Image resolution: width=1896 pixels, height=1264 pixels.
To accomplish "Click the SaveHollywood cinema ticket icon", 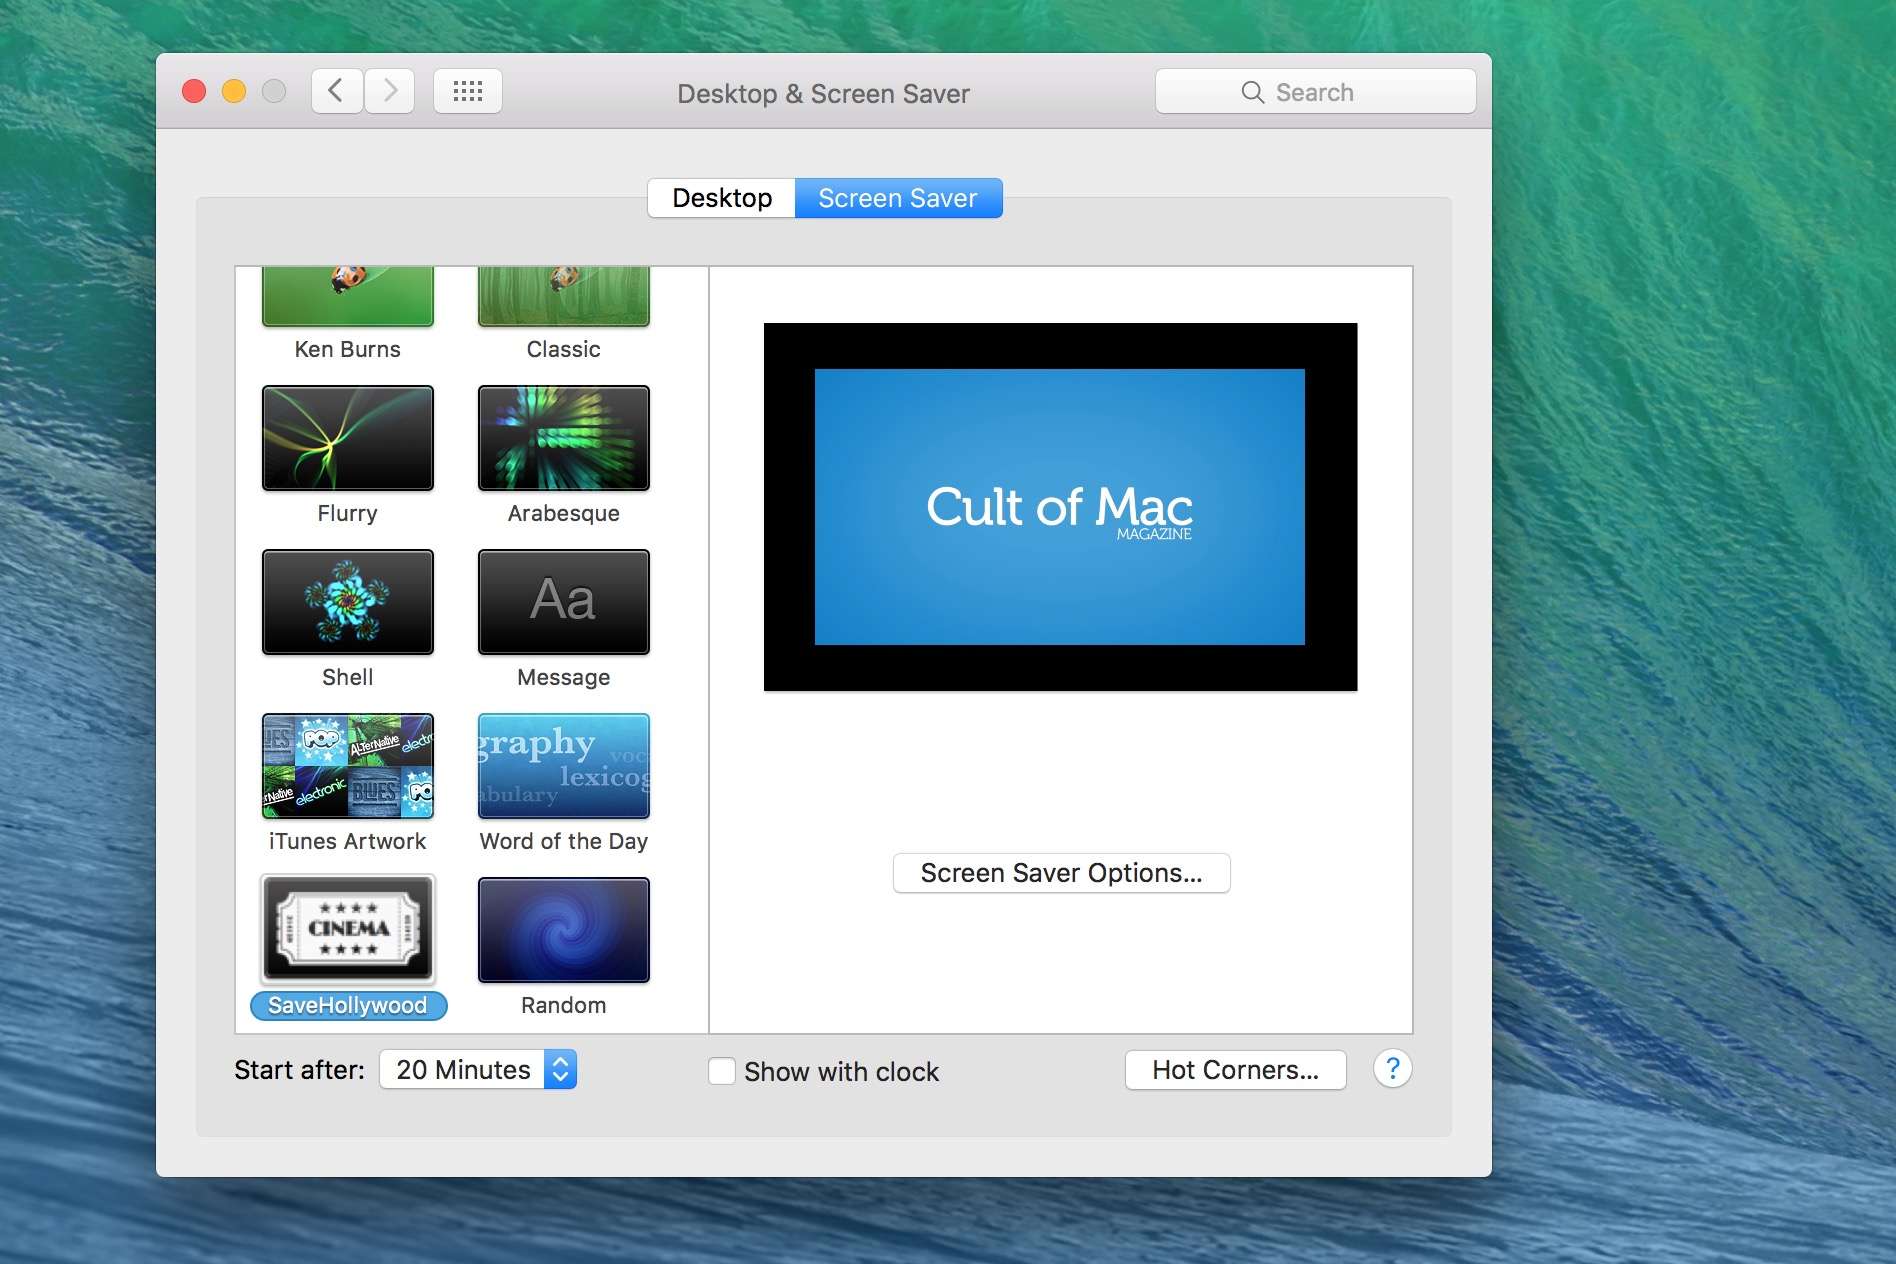I will [347, 929].
